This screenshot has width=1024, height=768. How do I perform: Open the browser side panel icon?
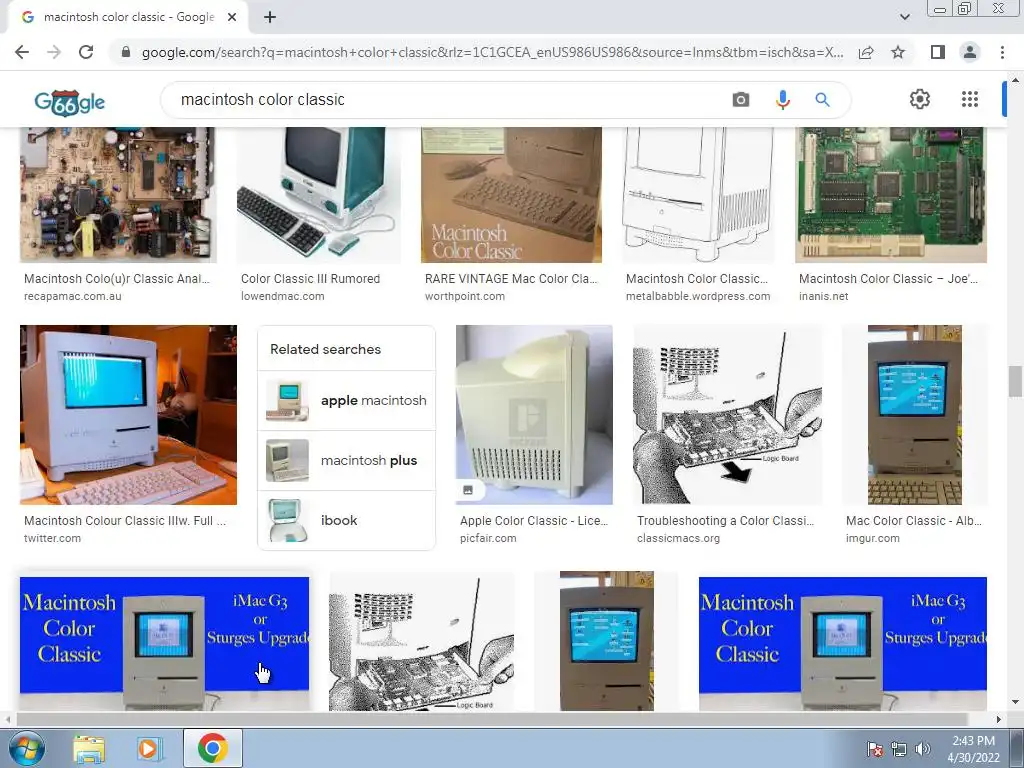937,52
